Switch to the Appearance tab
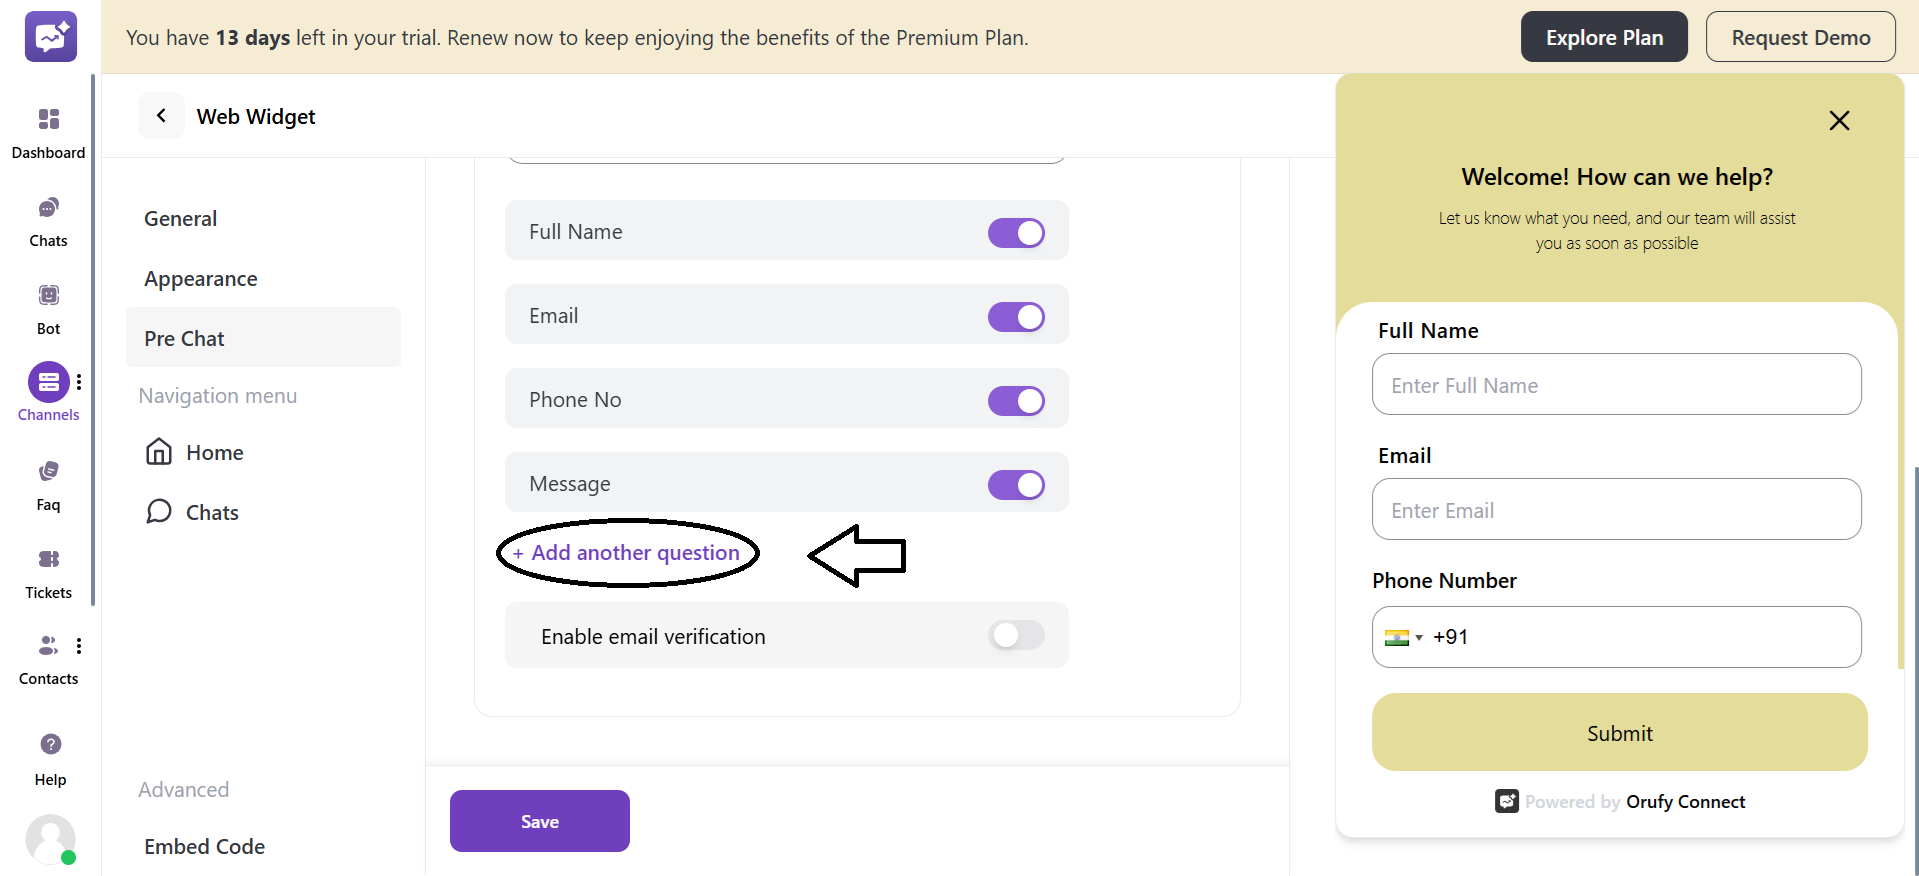 (201, 278)
